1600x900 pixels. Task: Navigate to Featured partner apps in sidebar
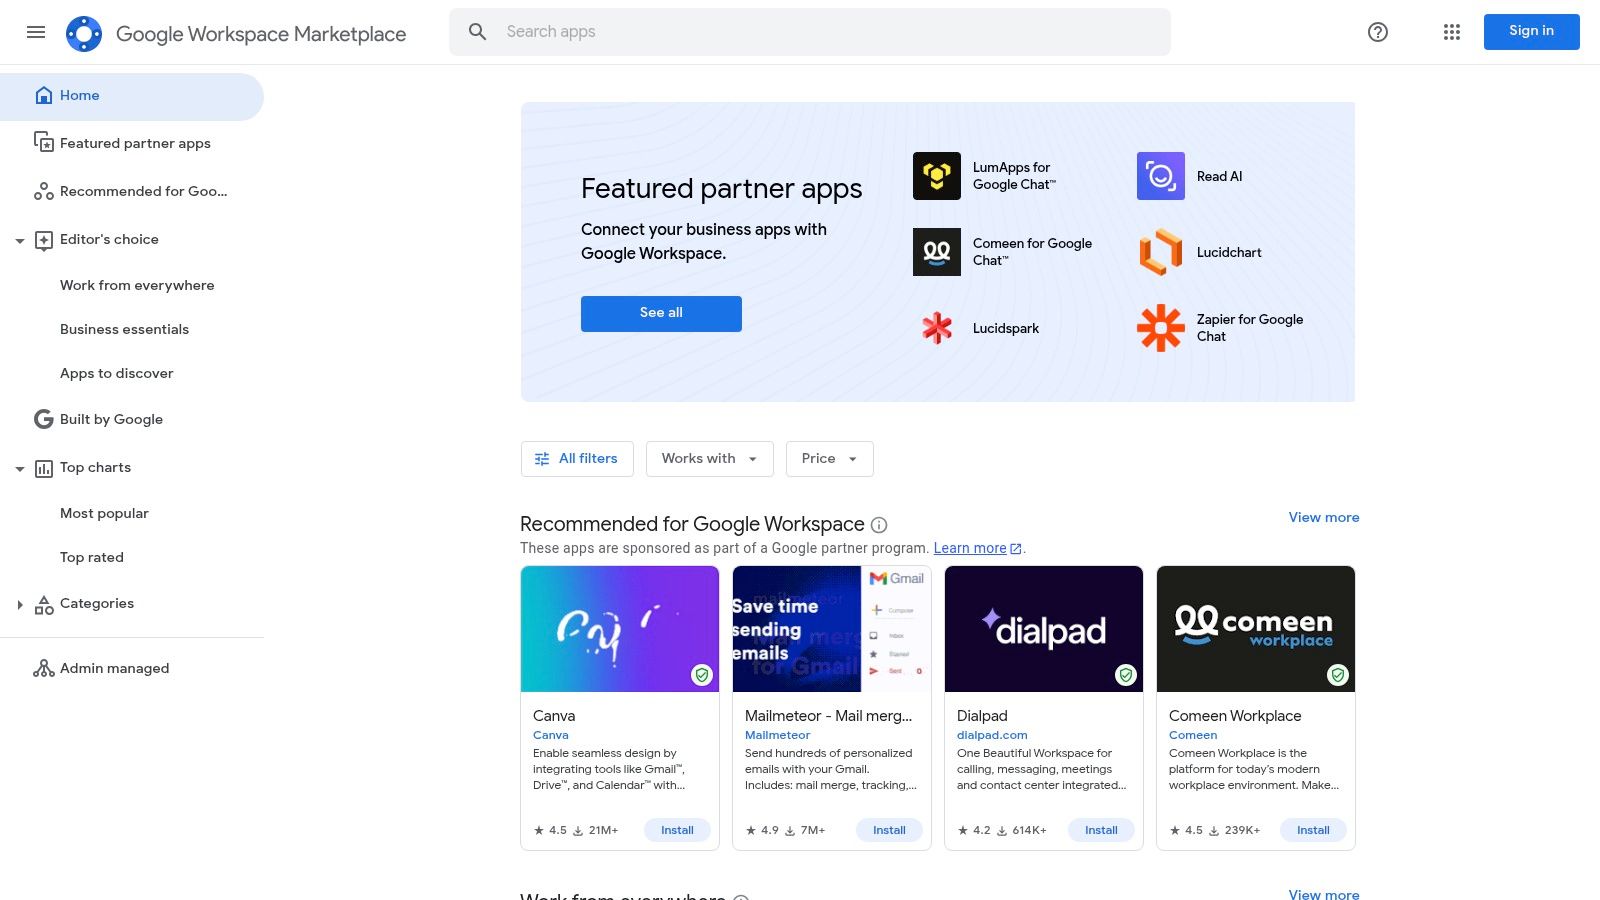(x=134, y=143)
